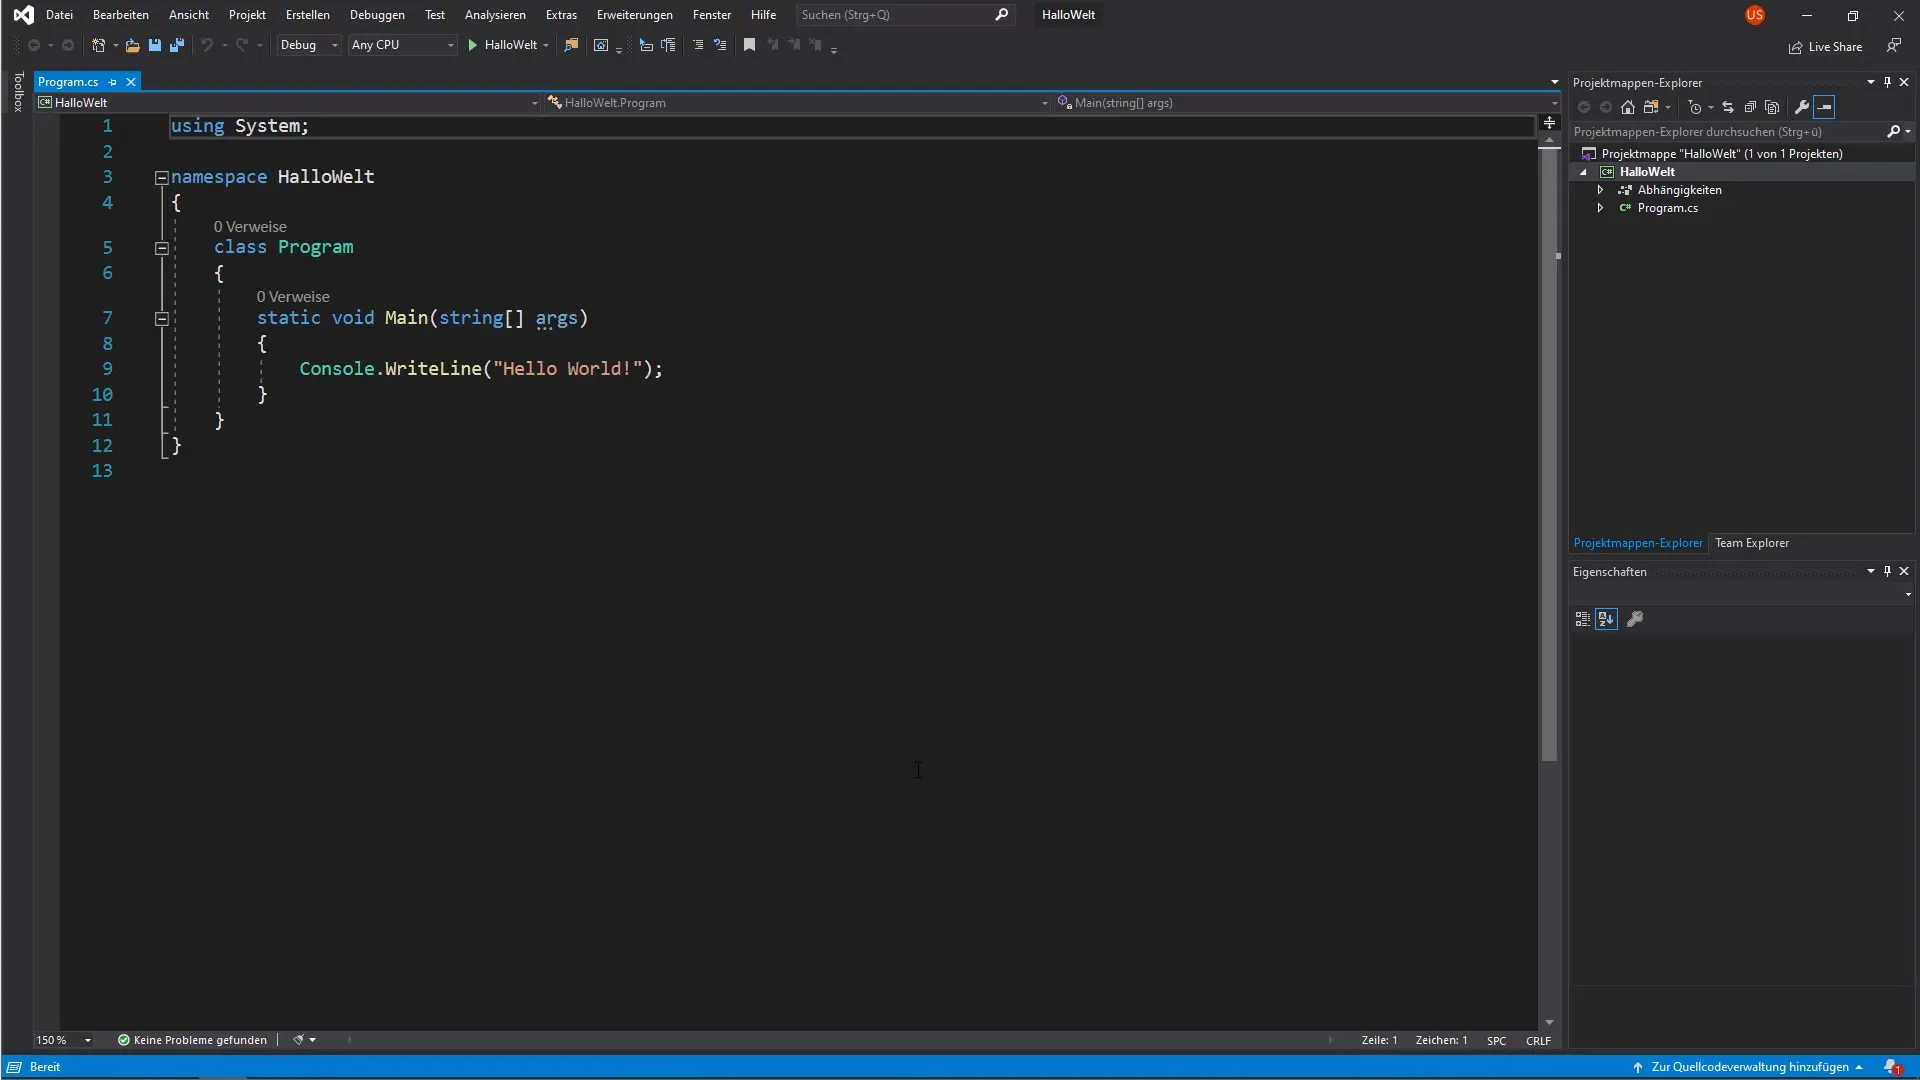Pin the Program.cs tab

(x=112, y=82)
